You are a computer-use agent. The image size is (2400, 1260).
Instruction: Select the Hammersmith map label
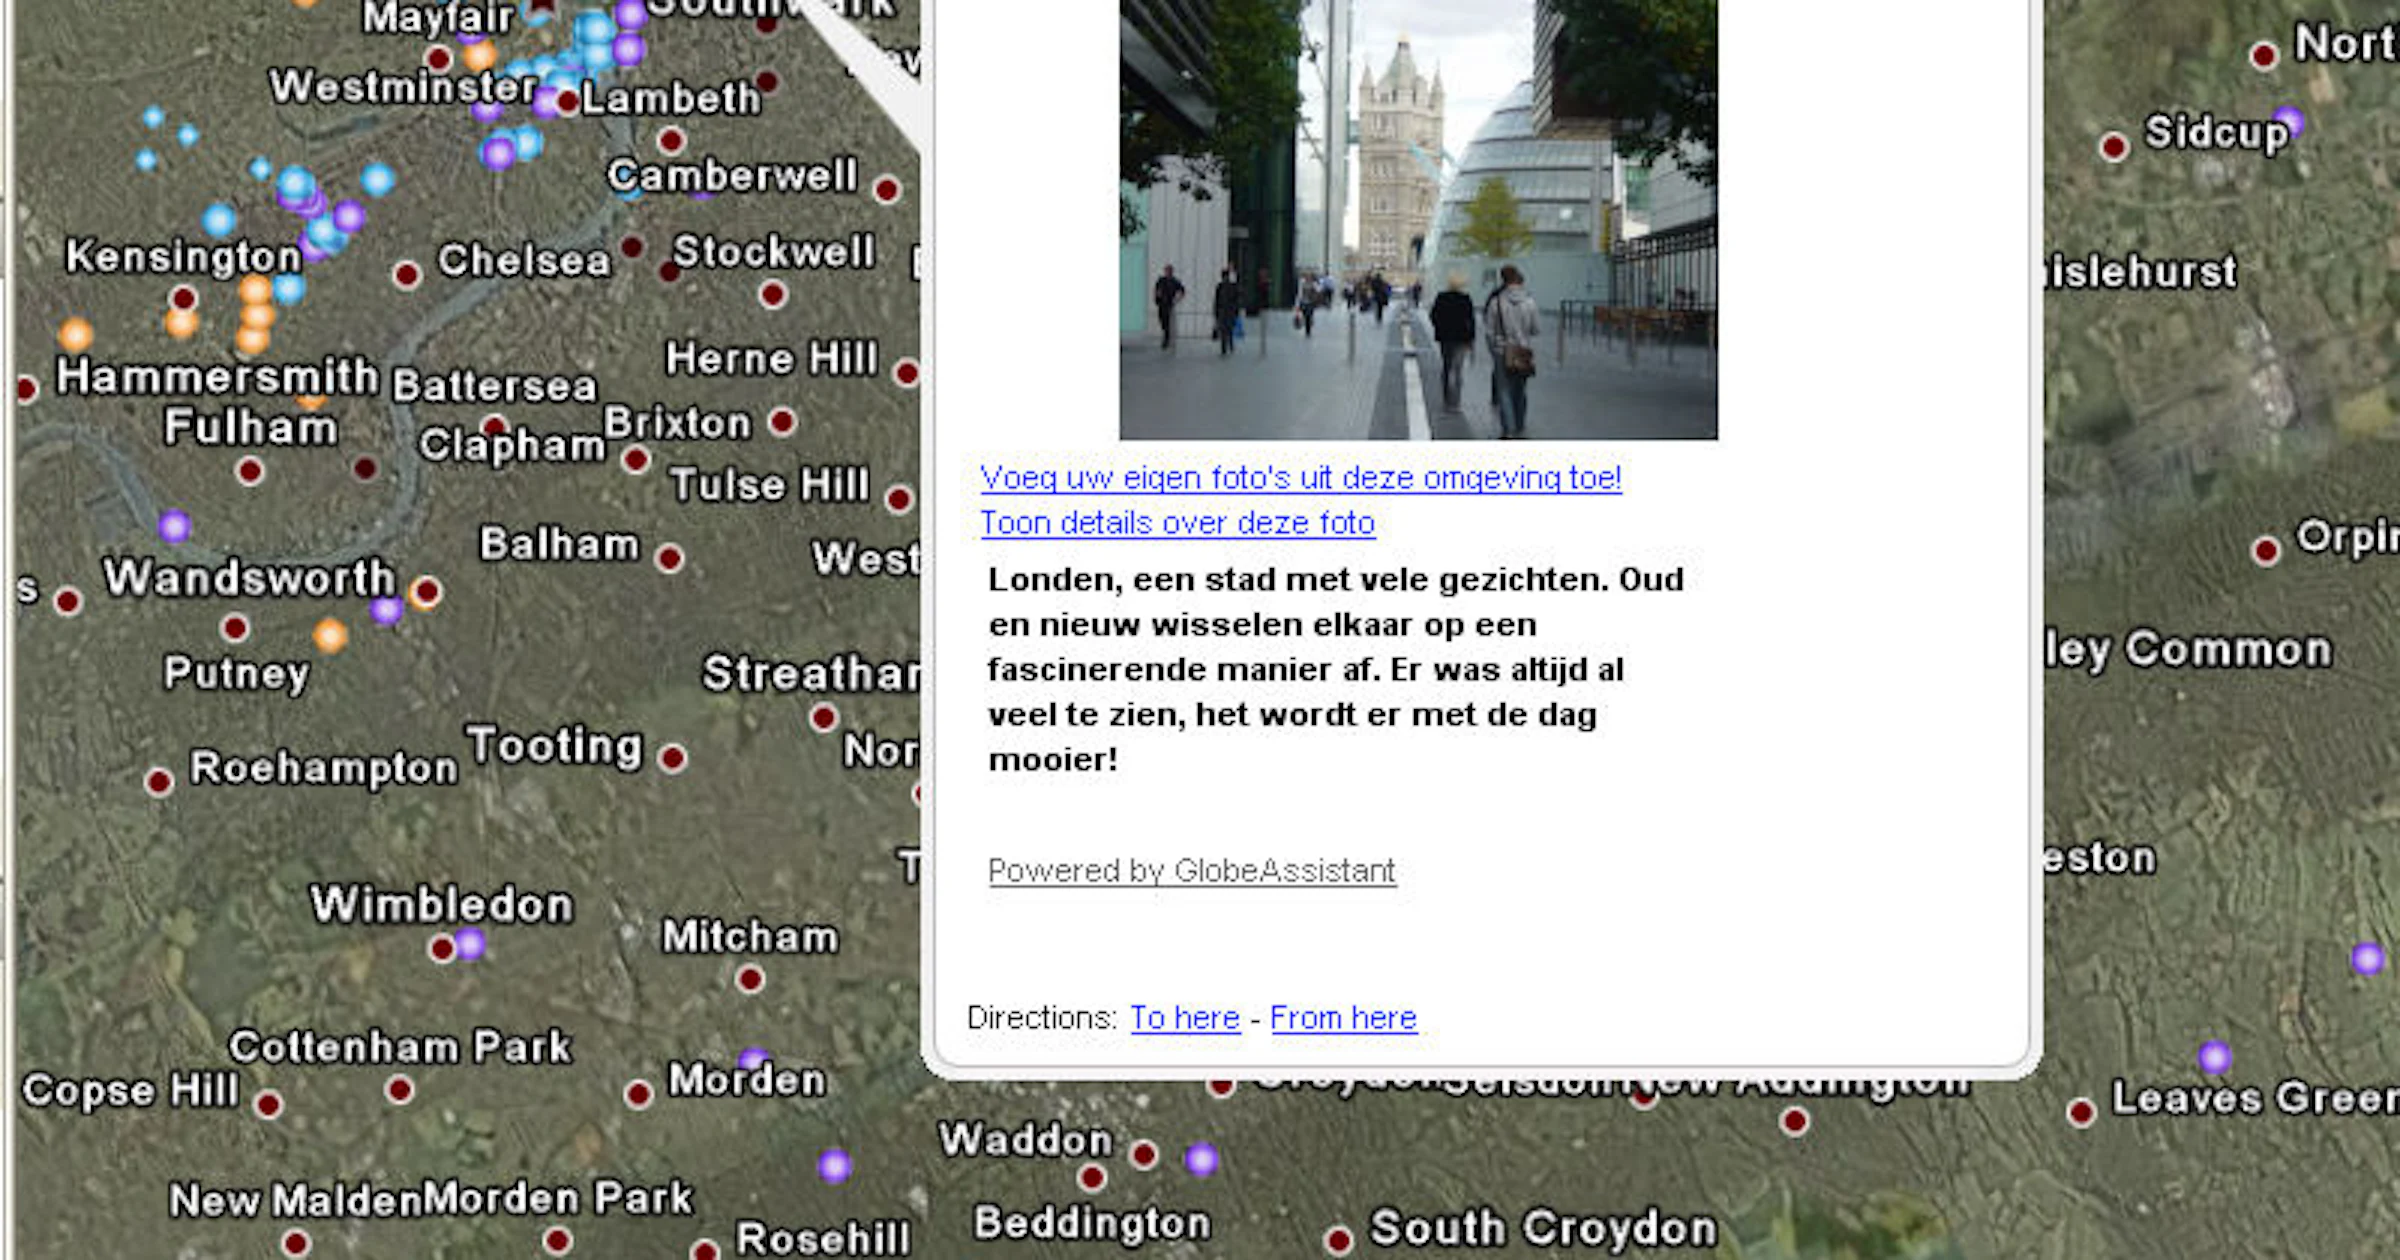click(x=217, y=377)
